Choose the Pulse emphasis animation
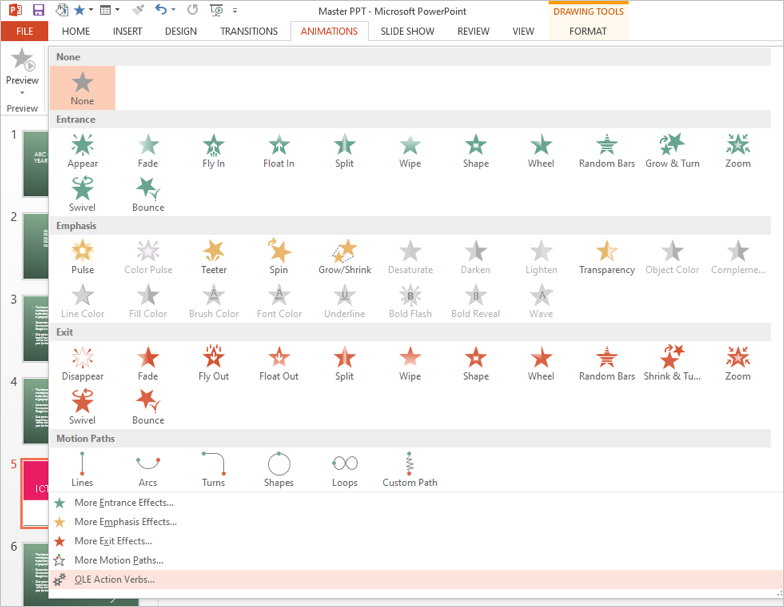The image size is (784, 607). pyautogui.click(x=83, y=256)
